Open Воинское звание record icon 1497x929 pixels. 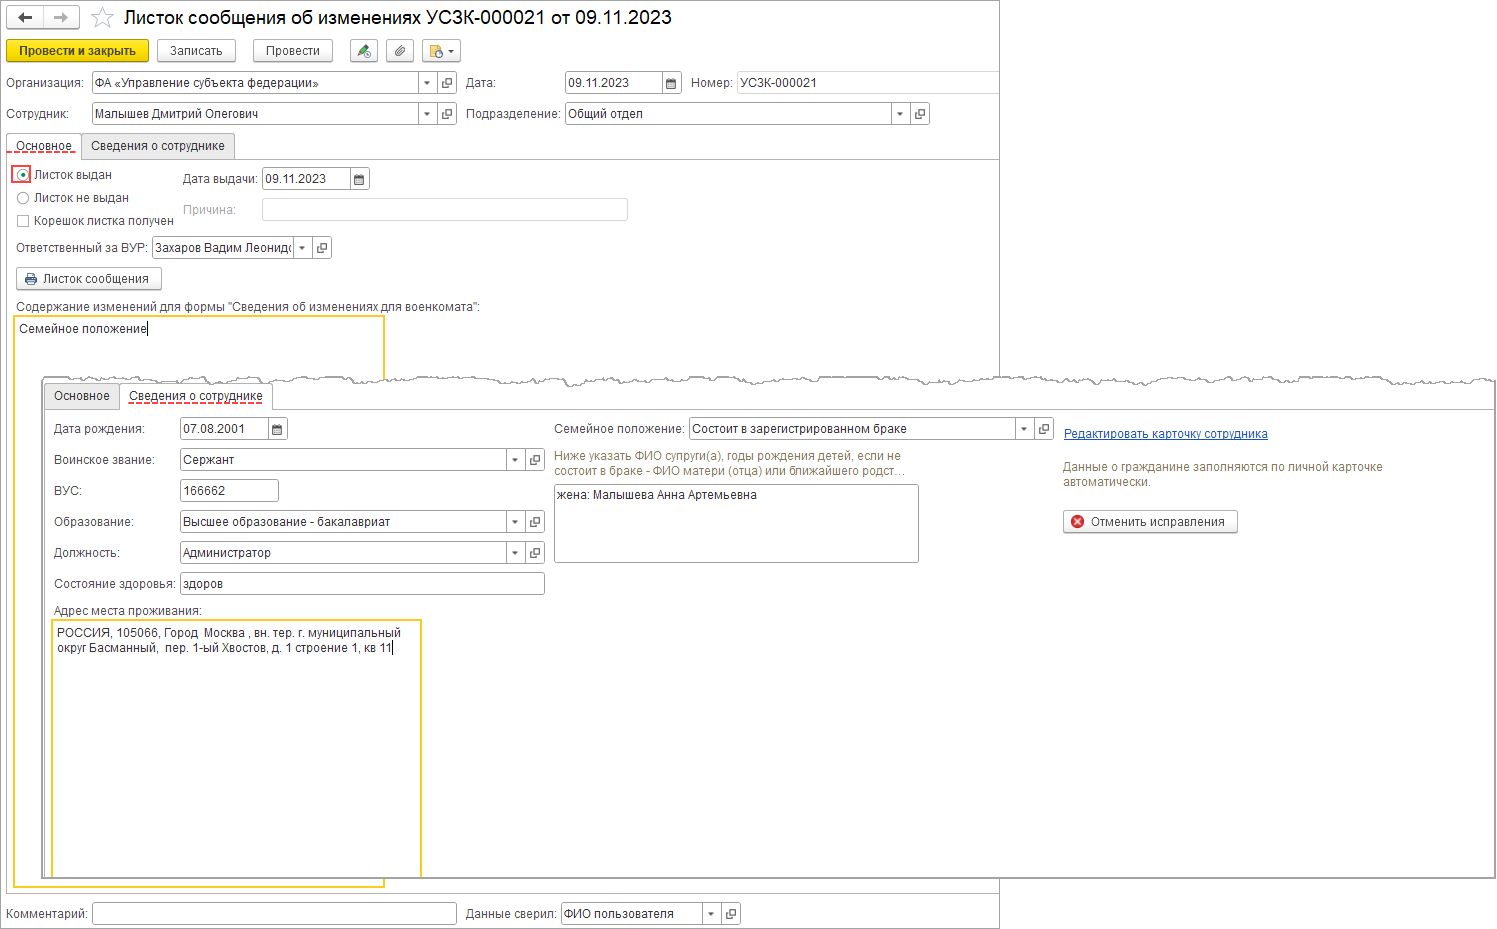pos(535,460)
